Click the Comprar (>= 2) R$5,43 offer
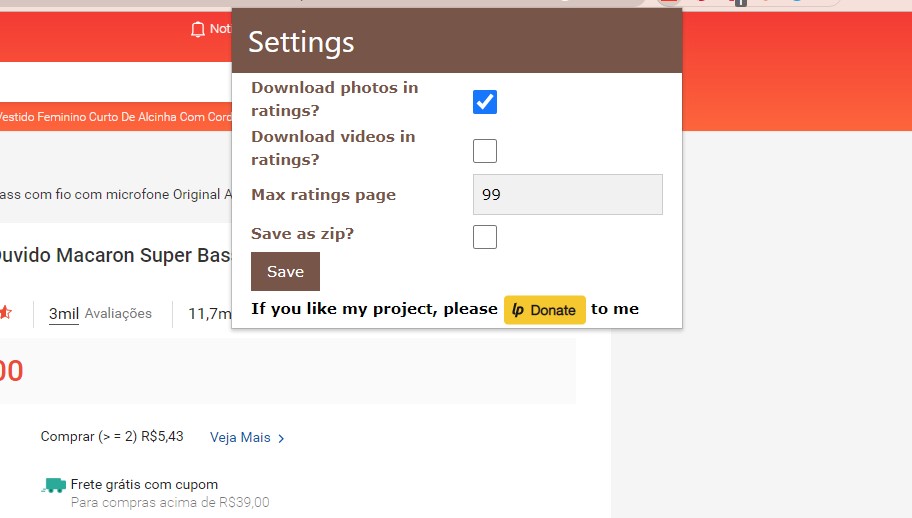The image size is (912, 518). [112, 438]
